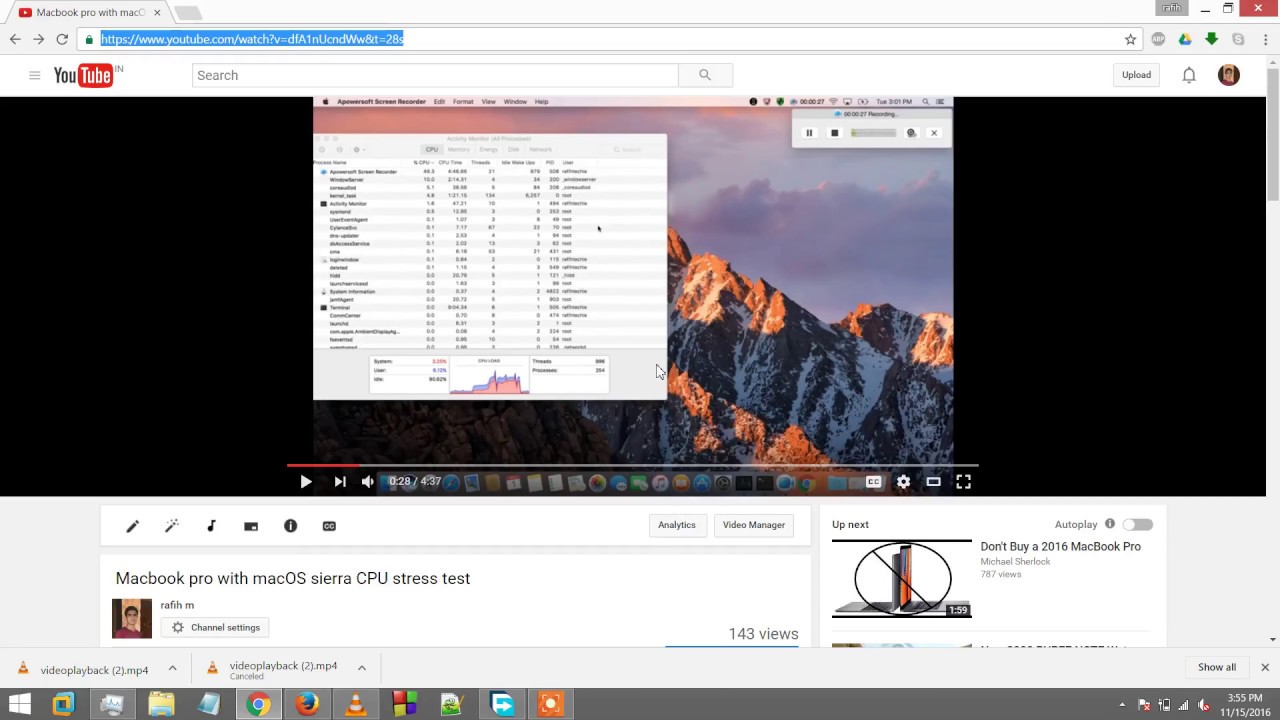The height and width of the screenshot is (720, 1280).
Task: Open rafih m channel link
Action: [x=177, y=605]
